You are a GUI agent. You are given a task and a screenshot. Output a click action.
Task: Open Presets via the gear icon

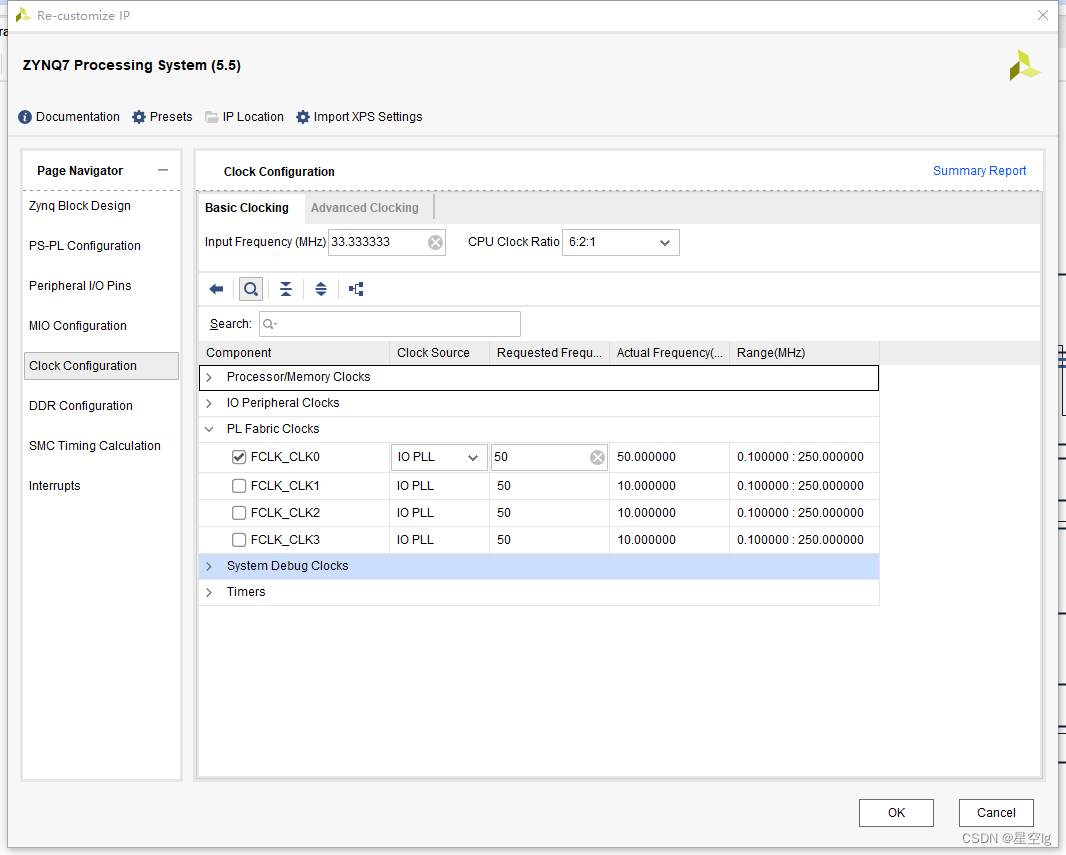point(139,117)
